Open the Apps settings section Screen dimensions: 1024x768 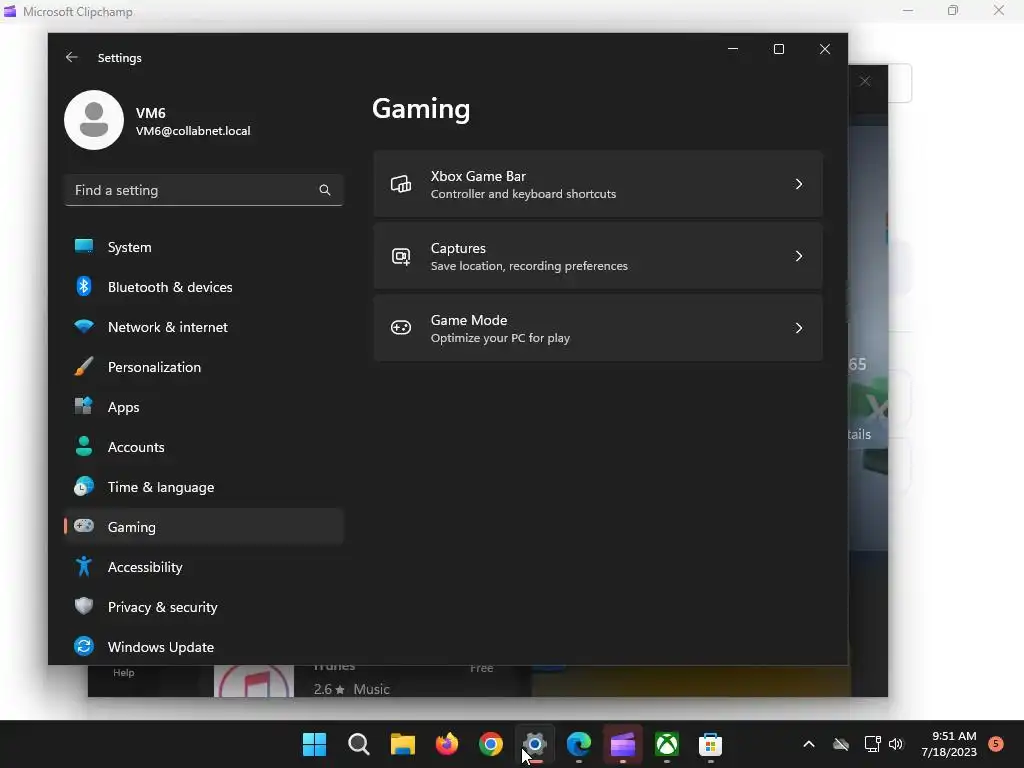point(204,407)
